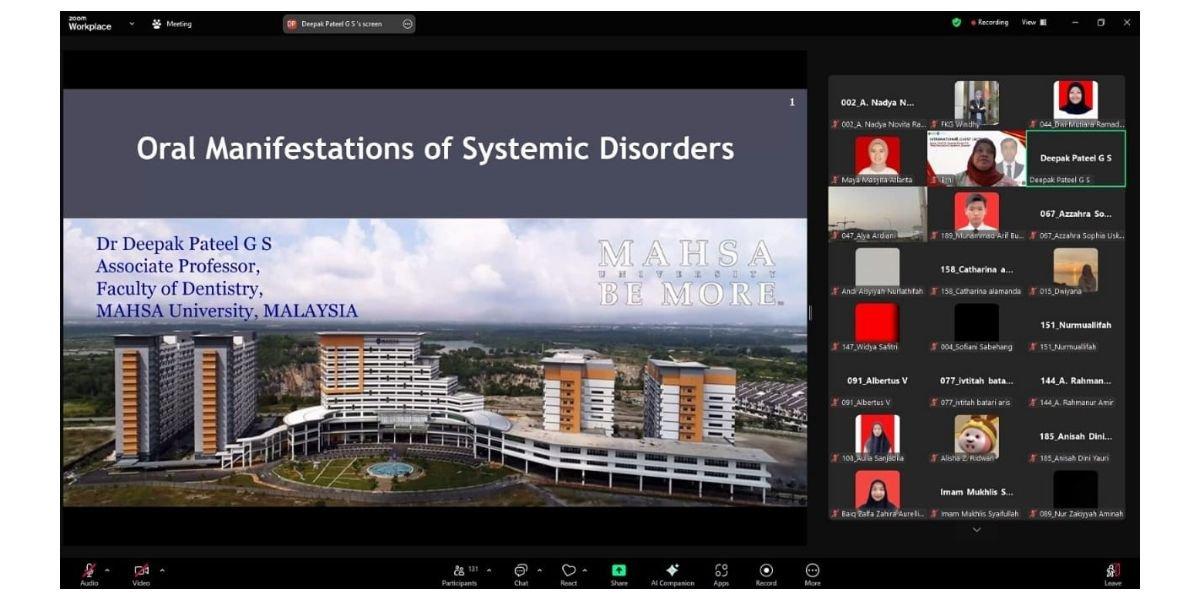Viewport: 1200px width, 600px height.
Task: Open the View layout menu
Action: point(1033,23)
